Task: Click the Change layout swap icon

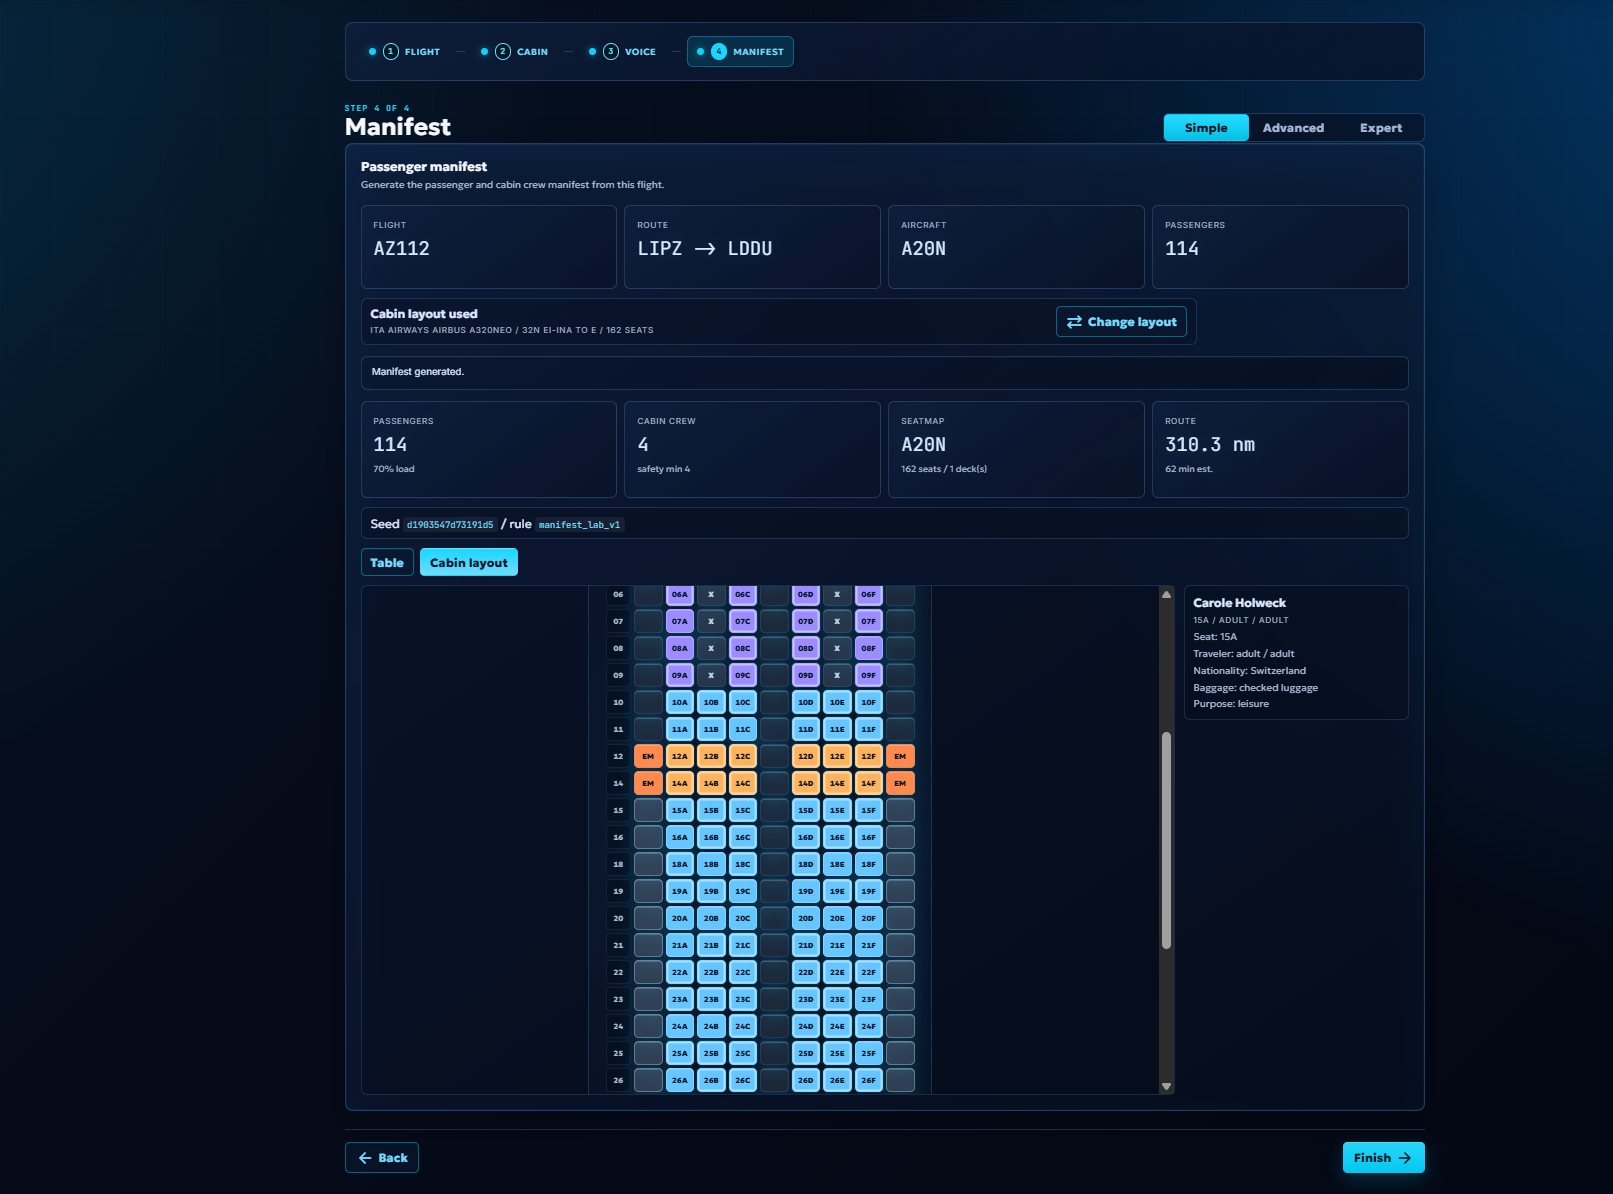Action: (x=1074, y=322)
